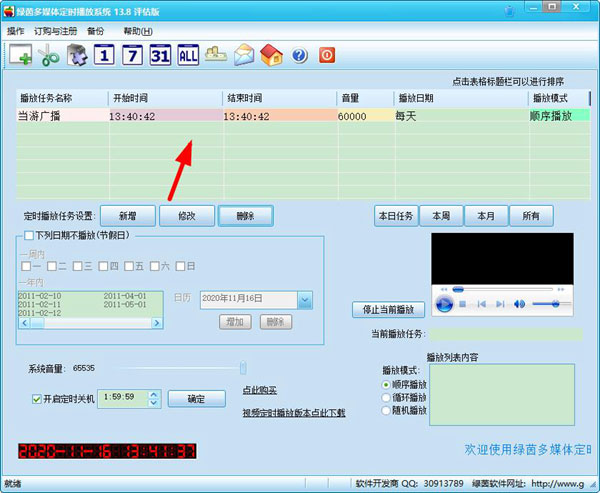Click the red power exit icon

326,56
